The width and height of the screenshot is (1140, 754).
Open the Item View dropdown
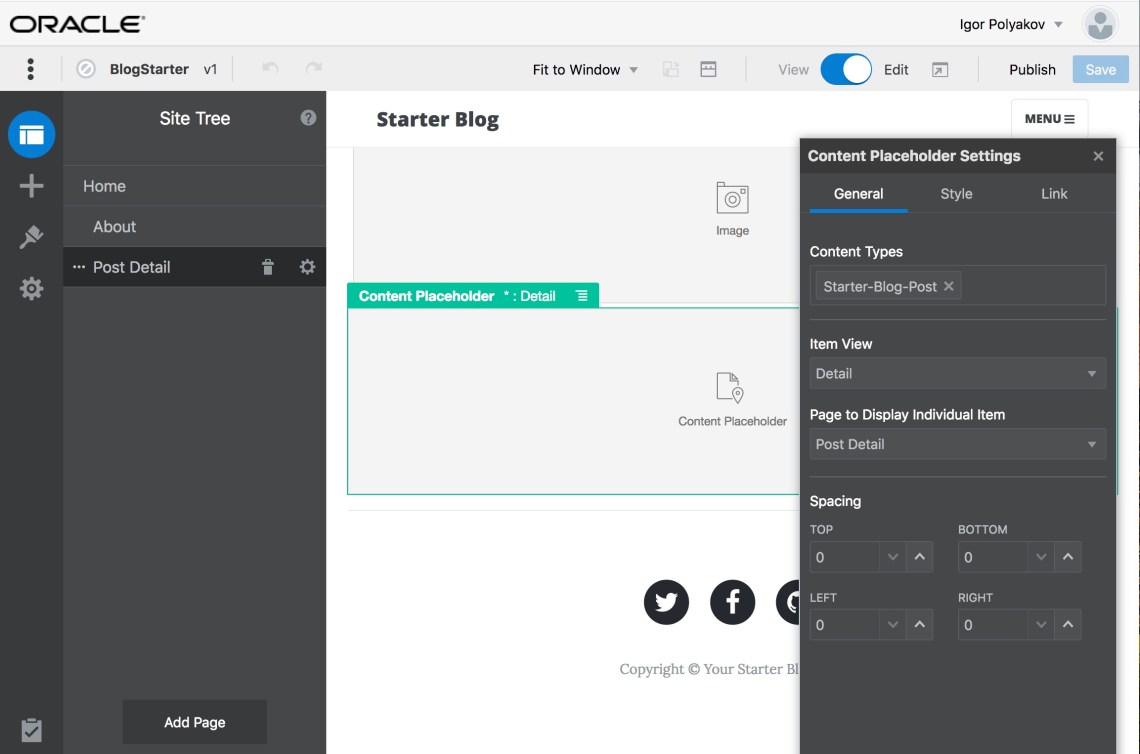pyautogui.click(x=957, y=373)
